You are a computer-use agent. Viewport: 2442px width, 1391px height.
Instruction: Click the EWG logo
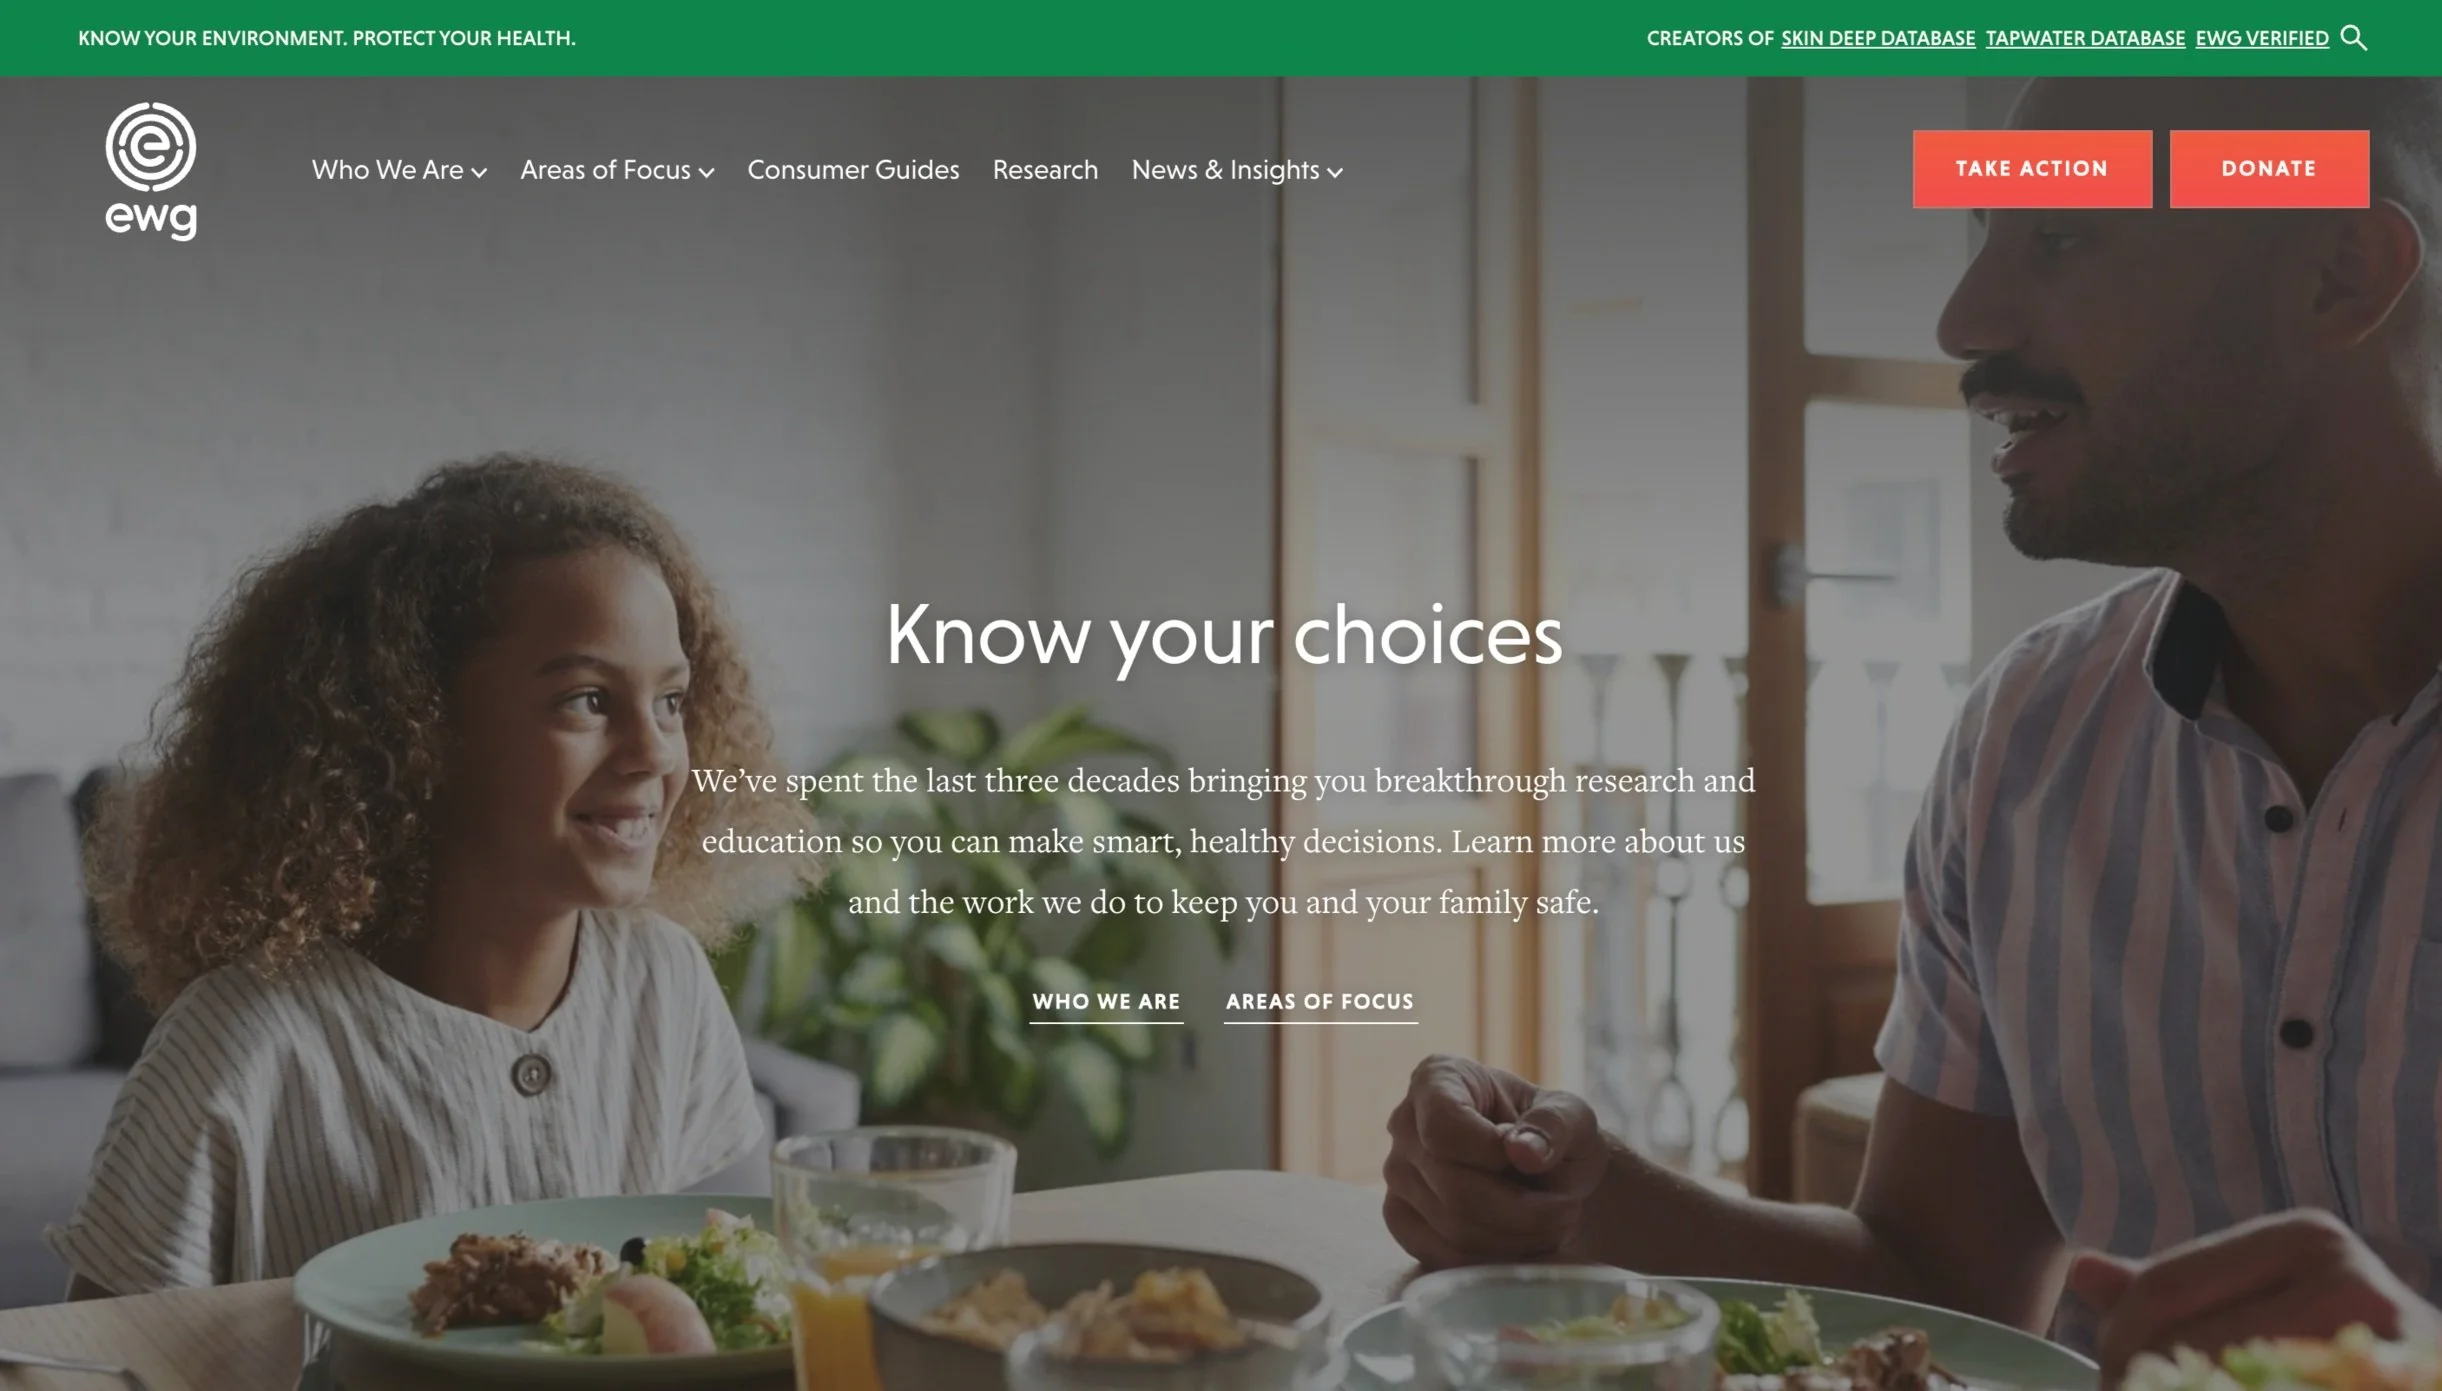tap(151, 171)
